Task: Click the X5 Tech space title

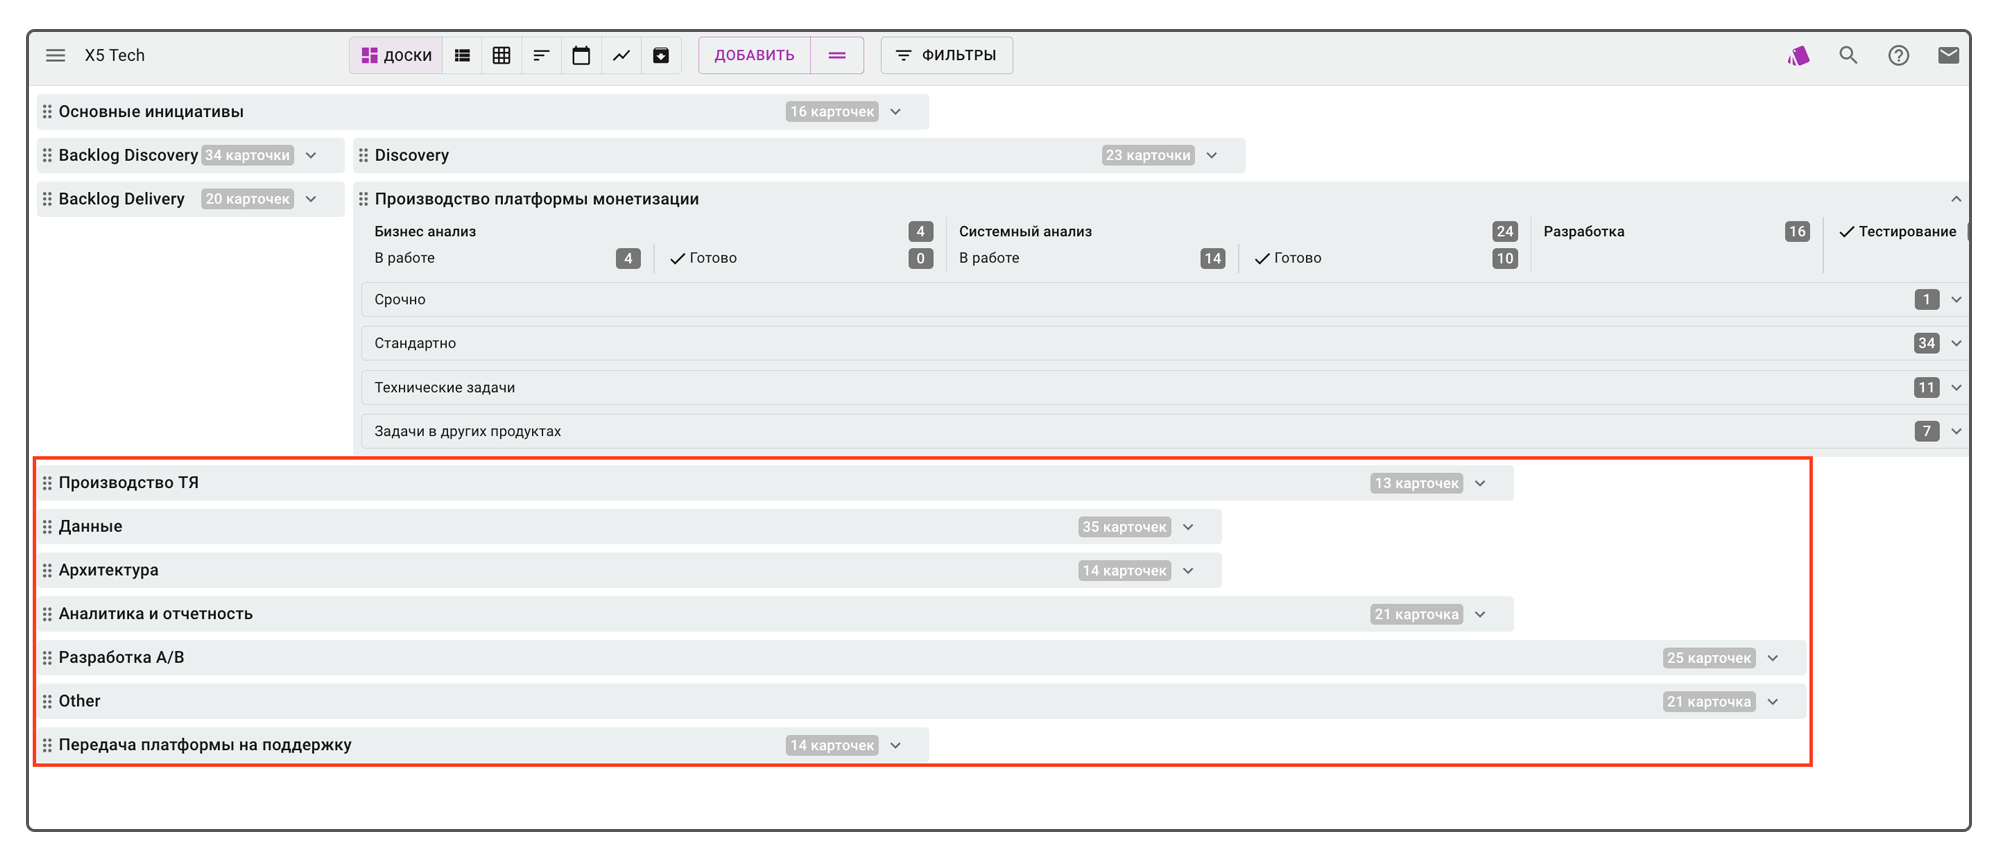Action: (115, 56)
